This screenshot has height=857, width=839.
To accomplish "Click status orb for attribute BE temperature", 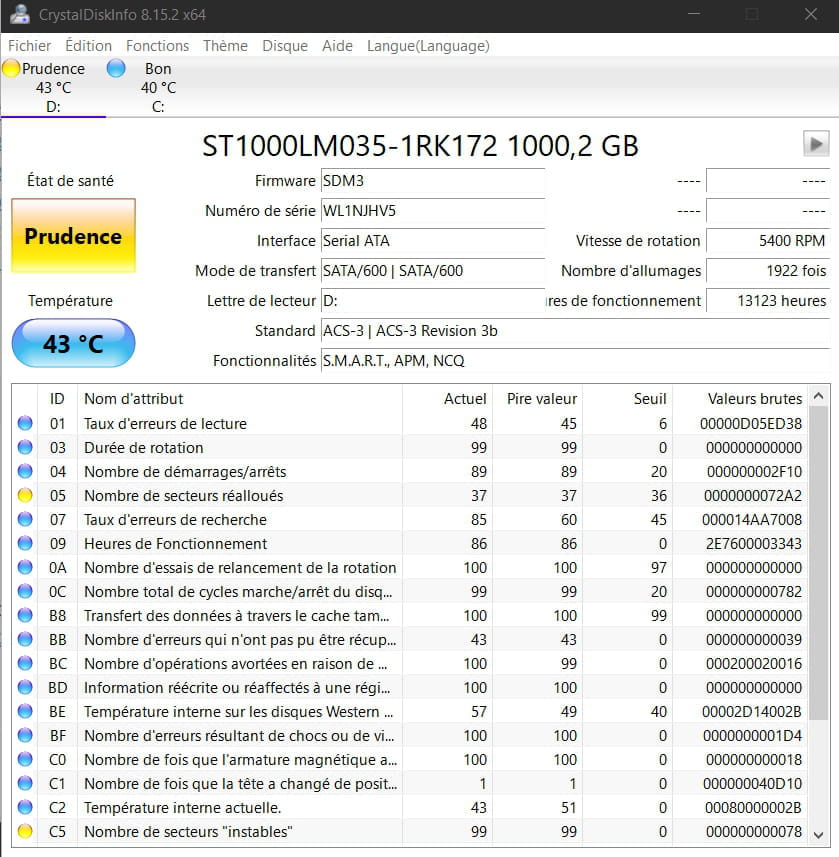I will click(25, 711).
